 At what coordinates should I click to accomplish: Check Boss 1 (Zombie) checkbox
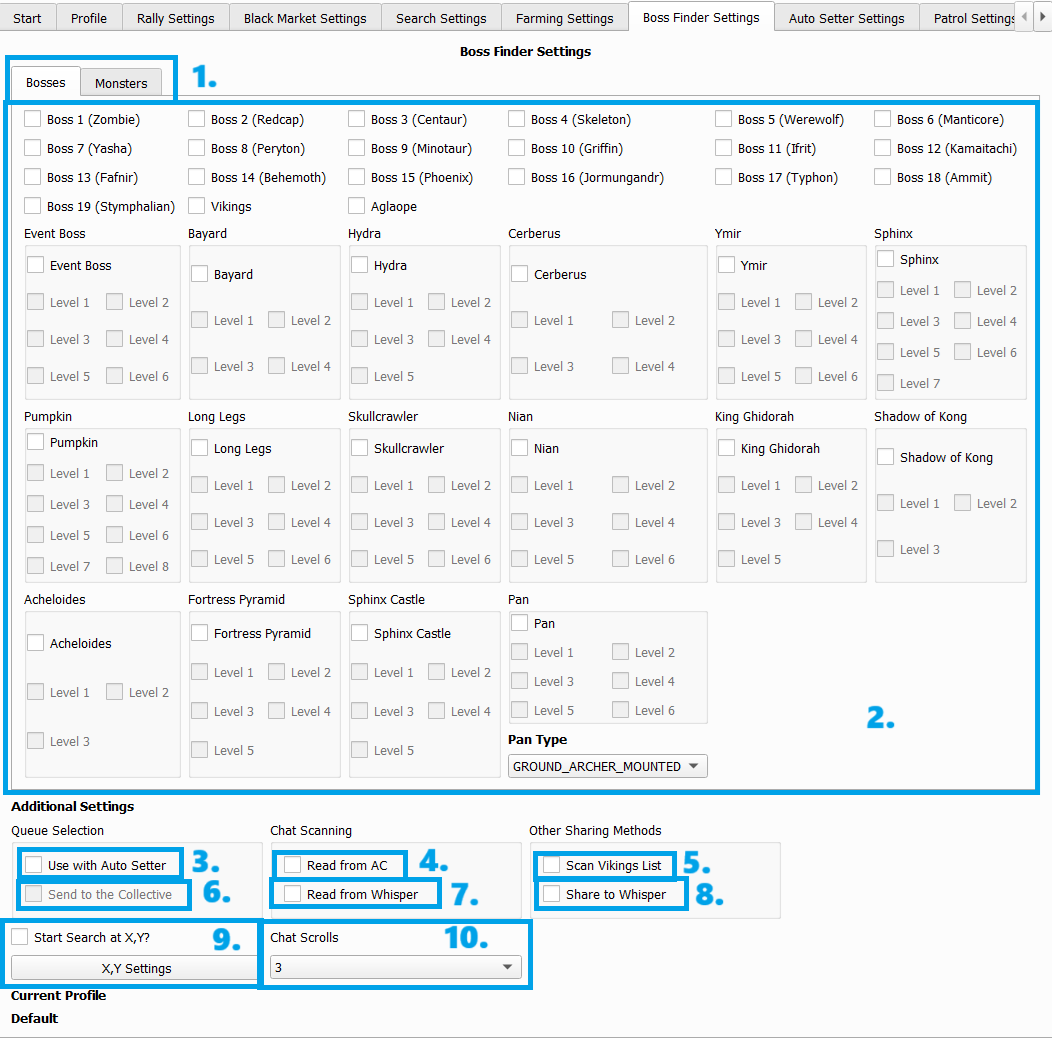[33, 119]
